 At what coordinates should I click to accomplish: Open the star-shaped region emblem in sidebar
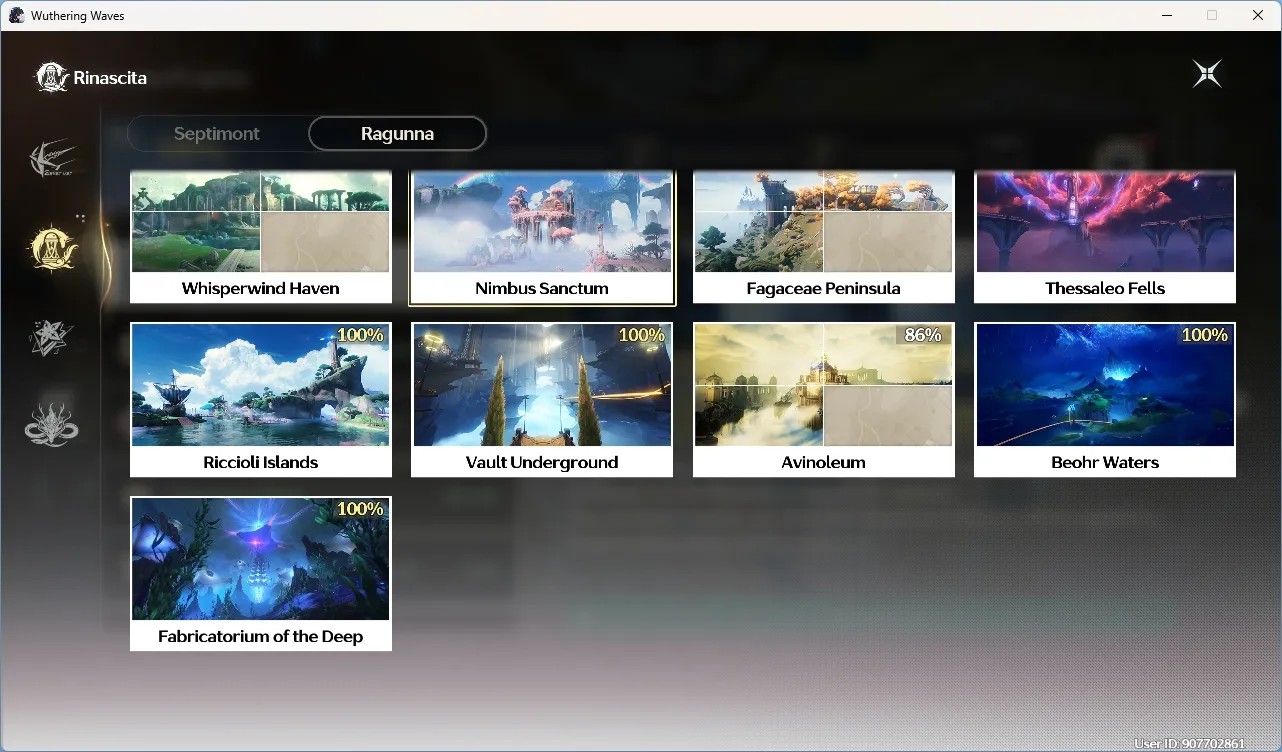[51, 337]
